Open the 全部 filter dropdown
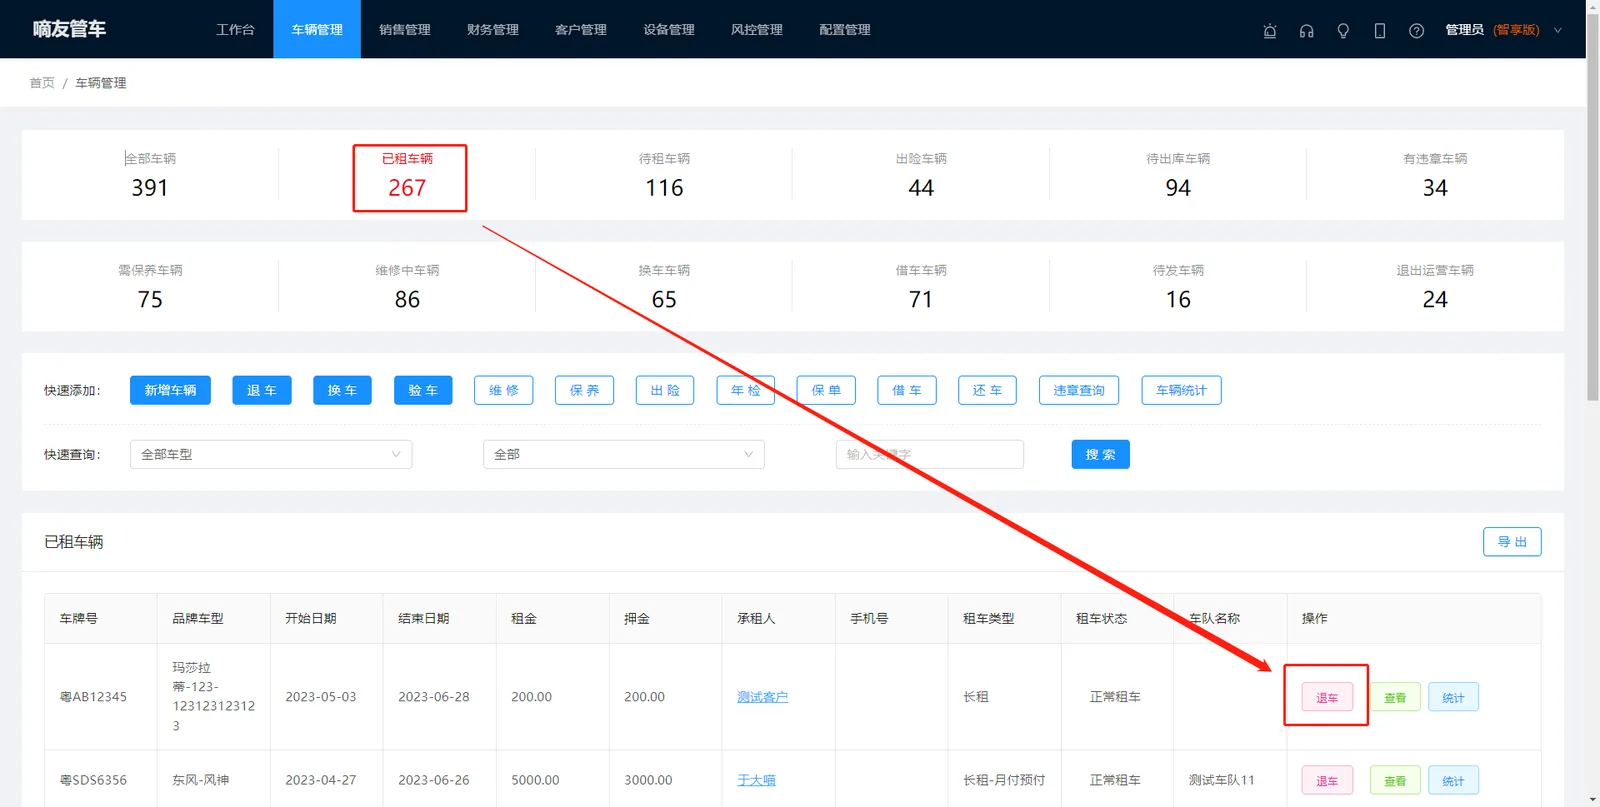 624,454
